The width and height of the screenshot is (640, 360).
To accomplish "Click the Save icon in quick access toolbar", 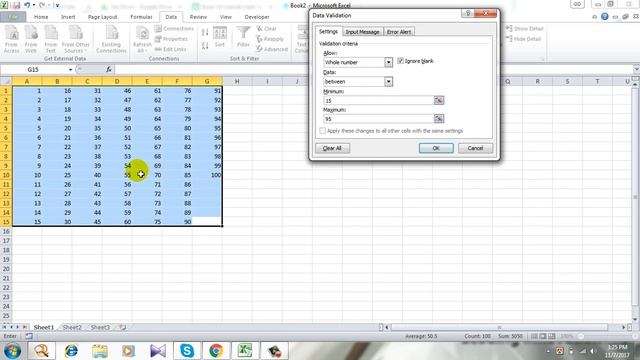I will click(x=16, y=5).
